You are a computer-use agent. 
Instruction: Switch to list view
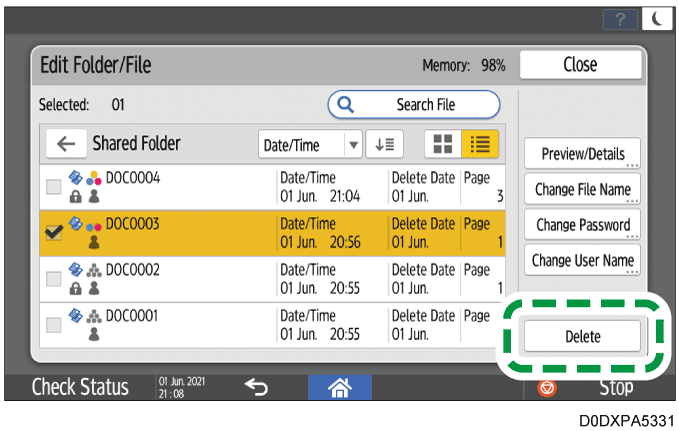tap(478, 144)
